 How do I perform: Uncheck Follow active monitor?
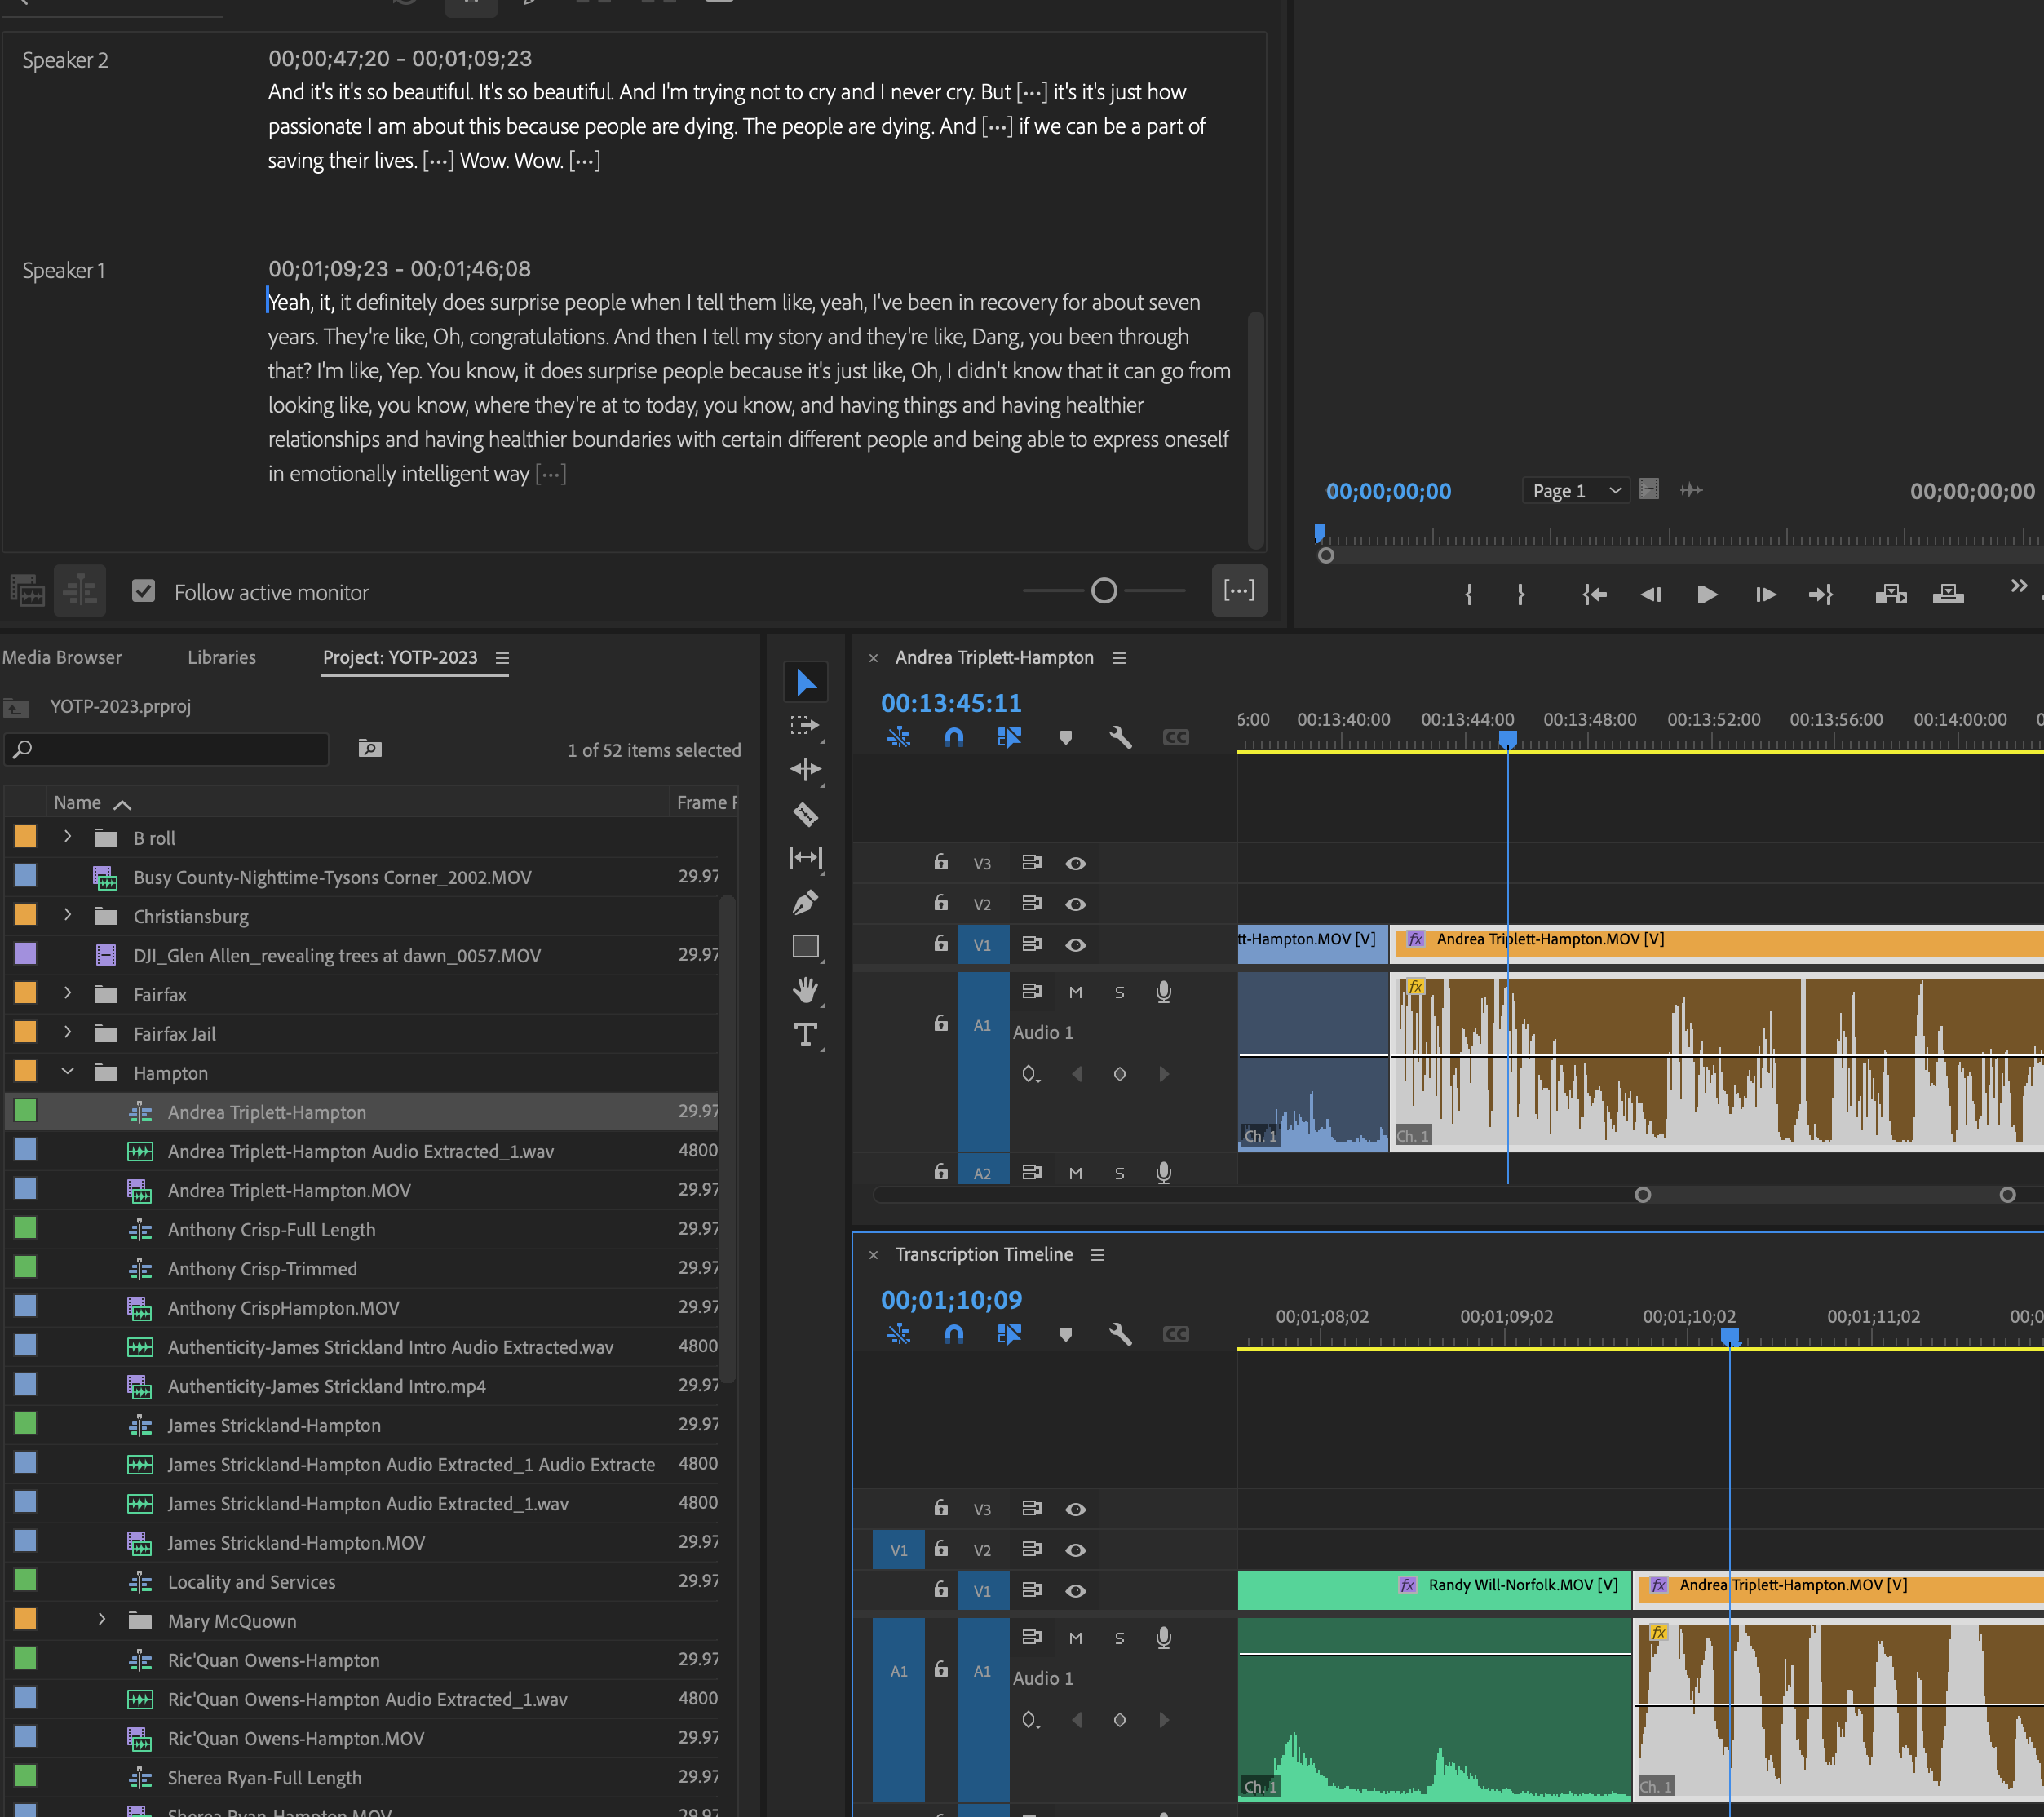point(144,591)
